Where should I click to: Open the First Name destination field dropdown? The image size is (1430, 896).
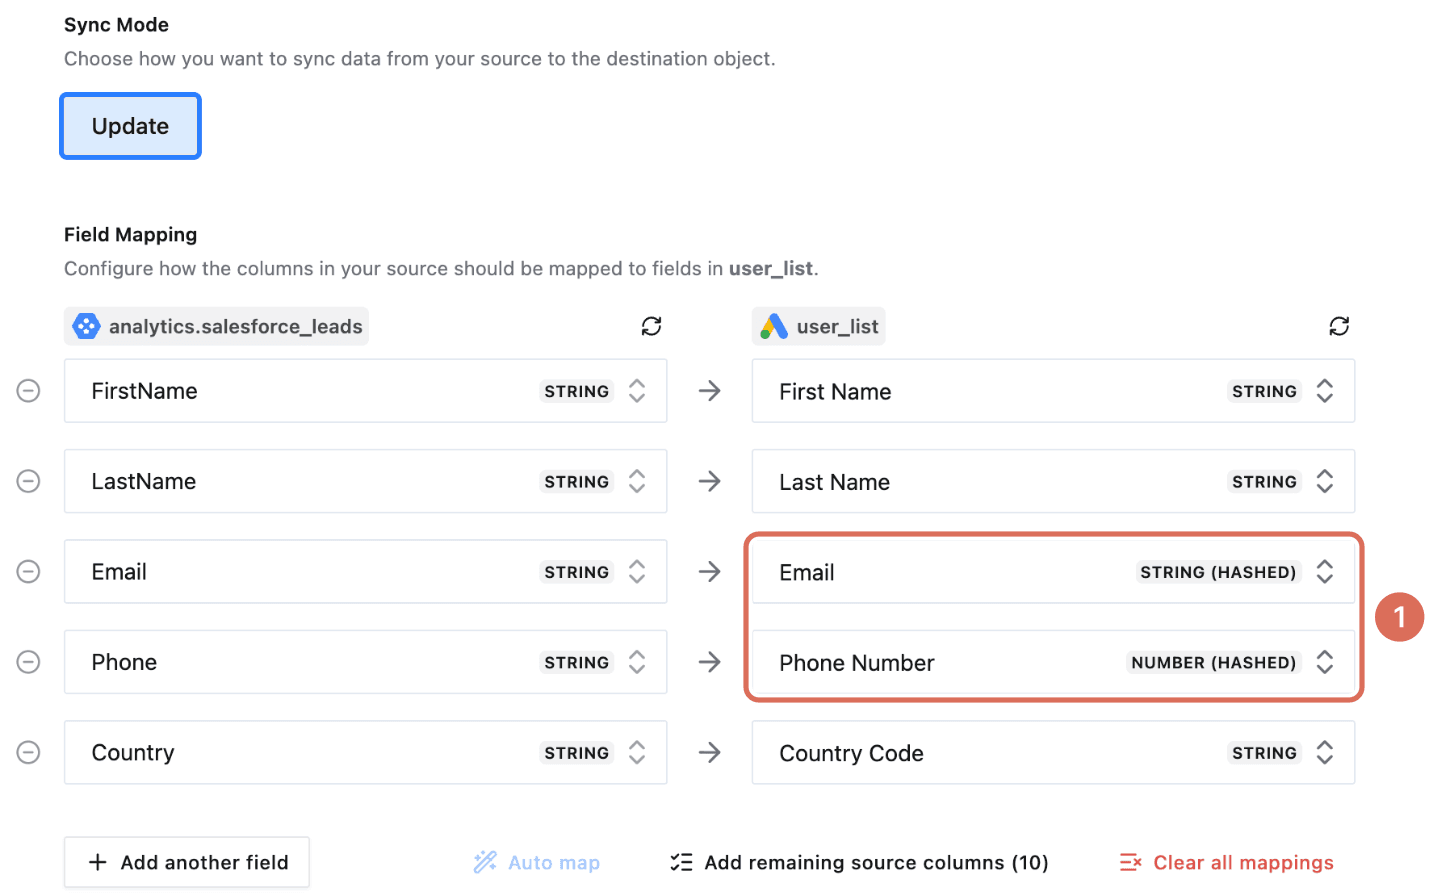[x=1053, y=391]
